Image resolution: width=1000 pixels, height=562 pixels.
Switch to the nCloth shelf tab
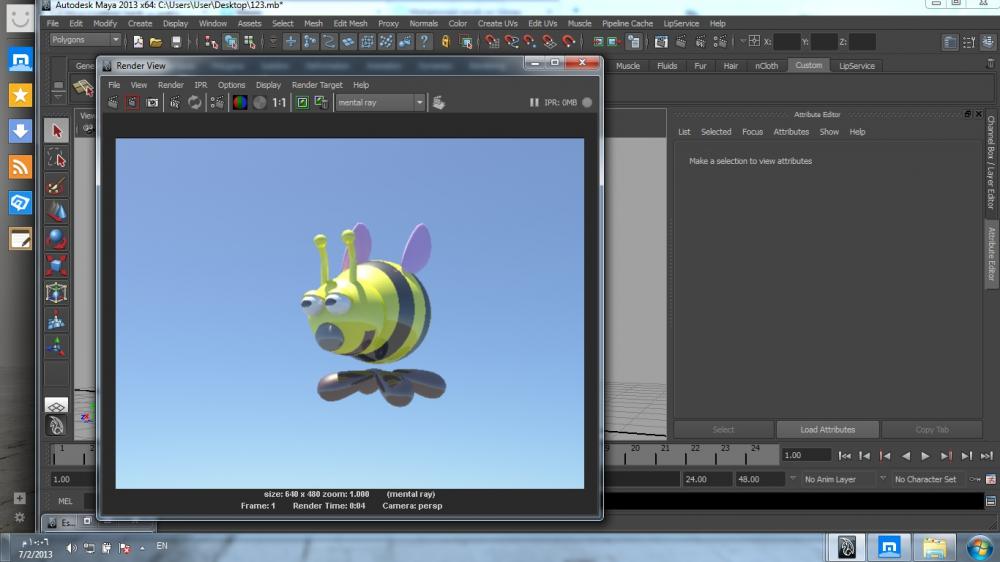(766, 66)
